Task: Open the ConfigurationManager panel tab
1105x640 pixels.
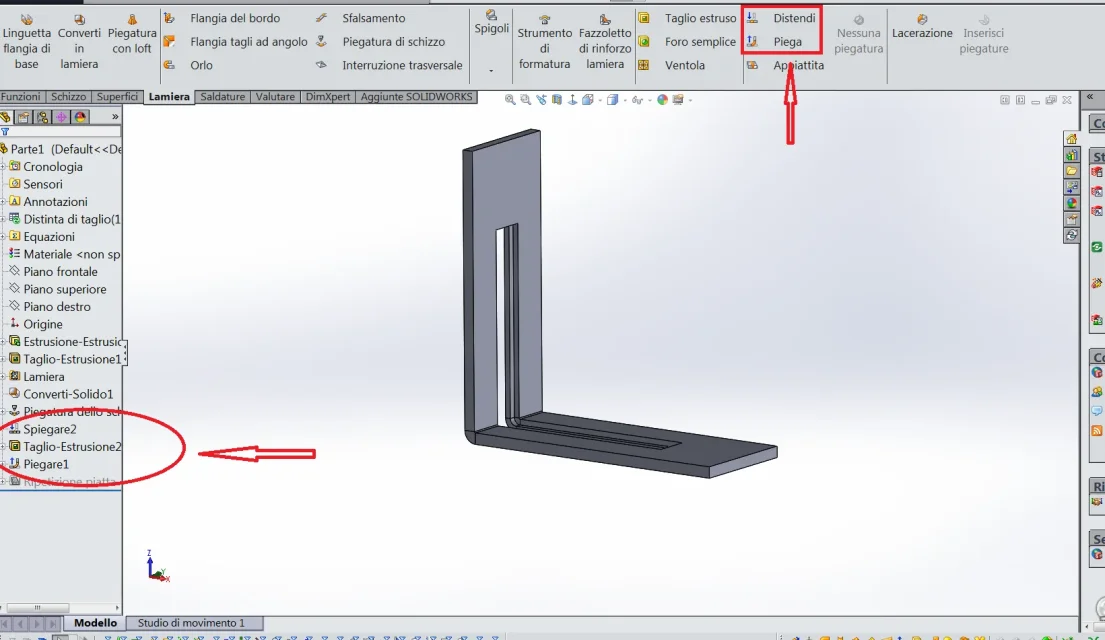Action: pos(42,117)
